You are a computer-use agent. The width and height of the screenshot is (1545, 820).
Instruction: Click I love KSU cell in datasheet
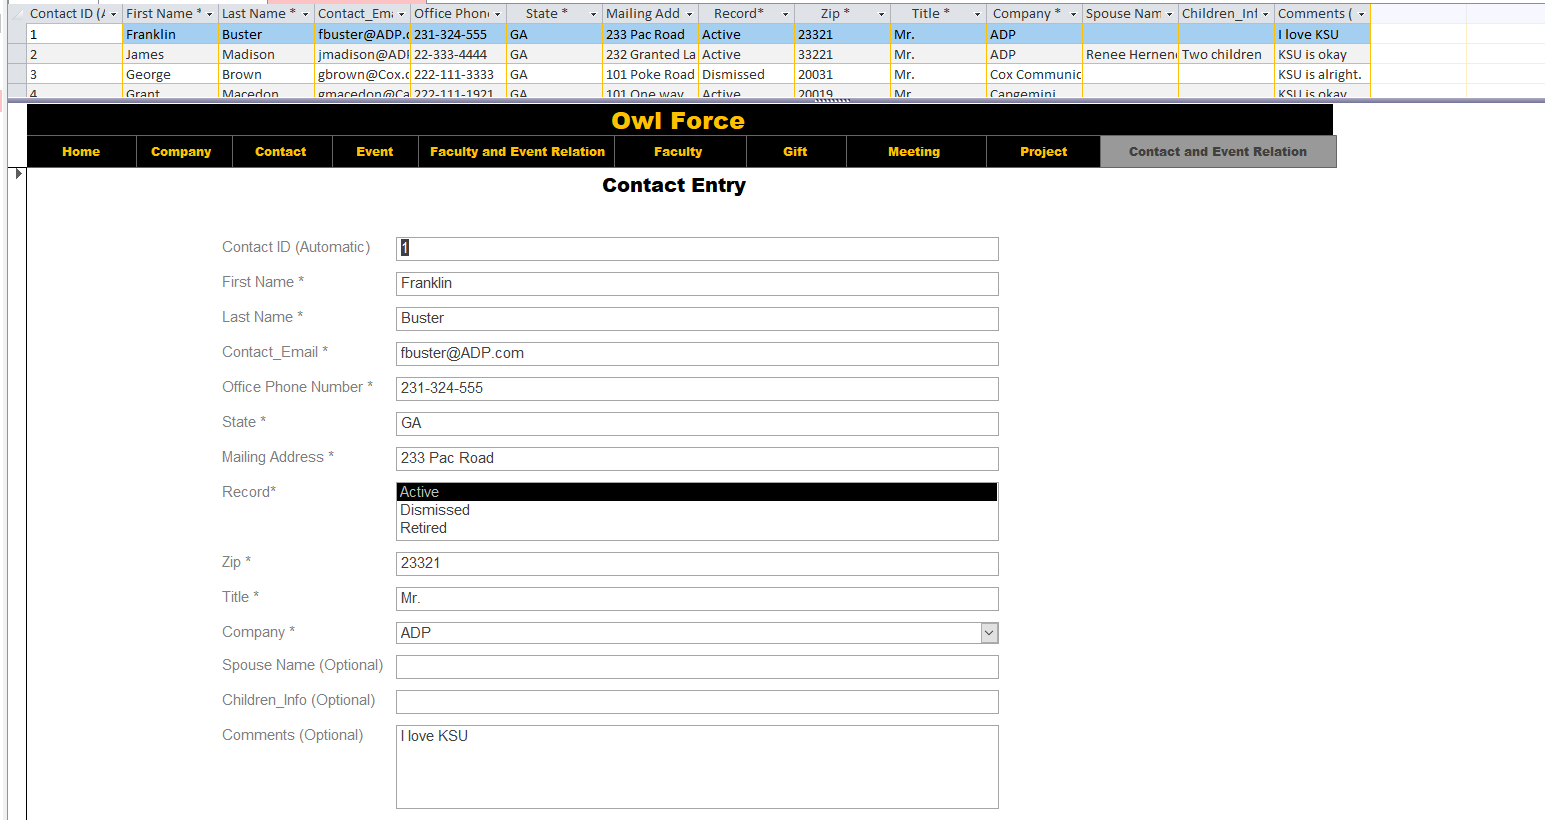1322,34
